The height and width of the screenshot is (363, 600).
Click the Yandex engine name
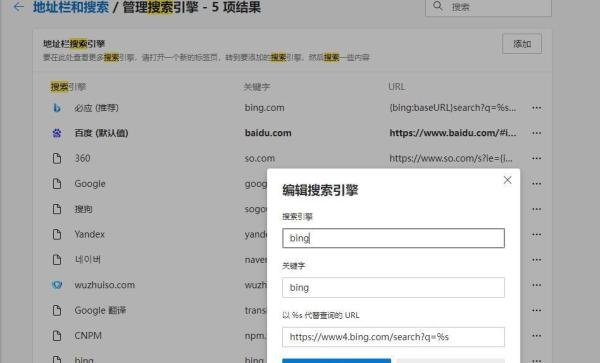(x=90, y=234)
